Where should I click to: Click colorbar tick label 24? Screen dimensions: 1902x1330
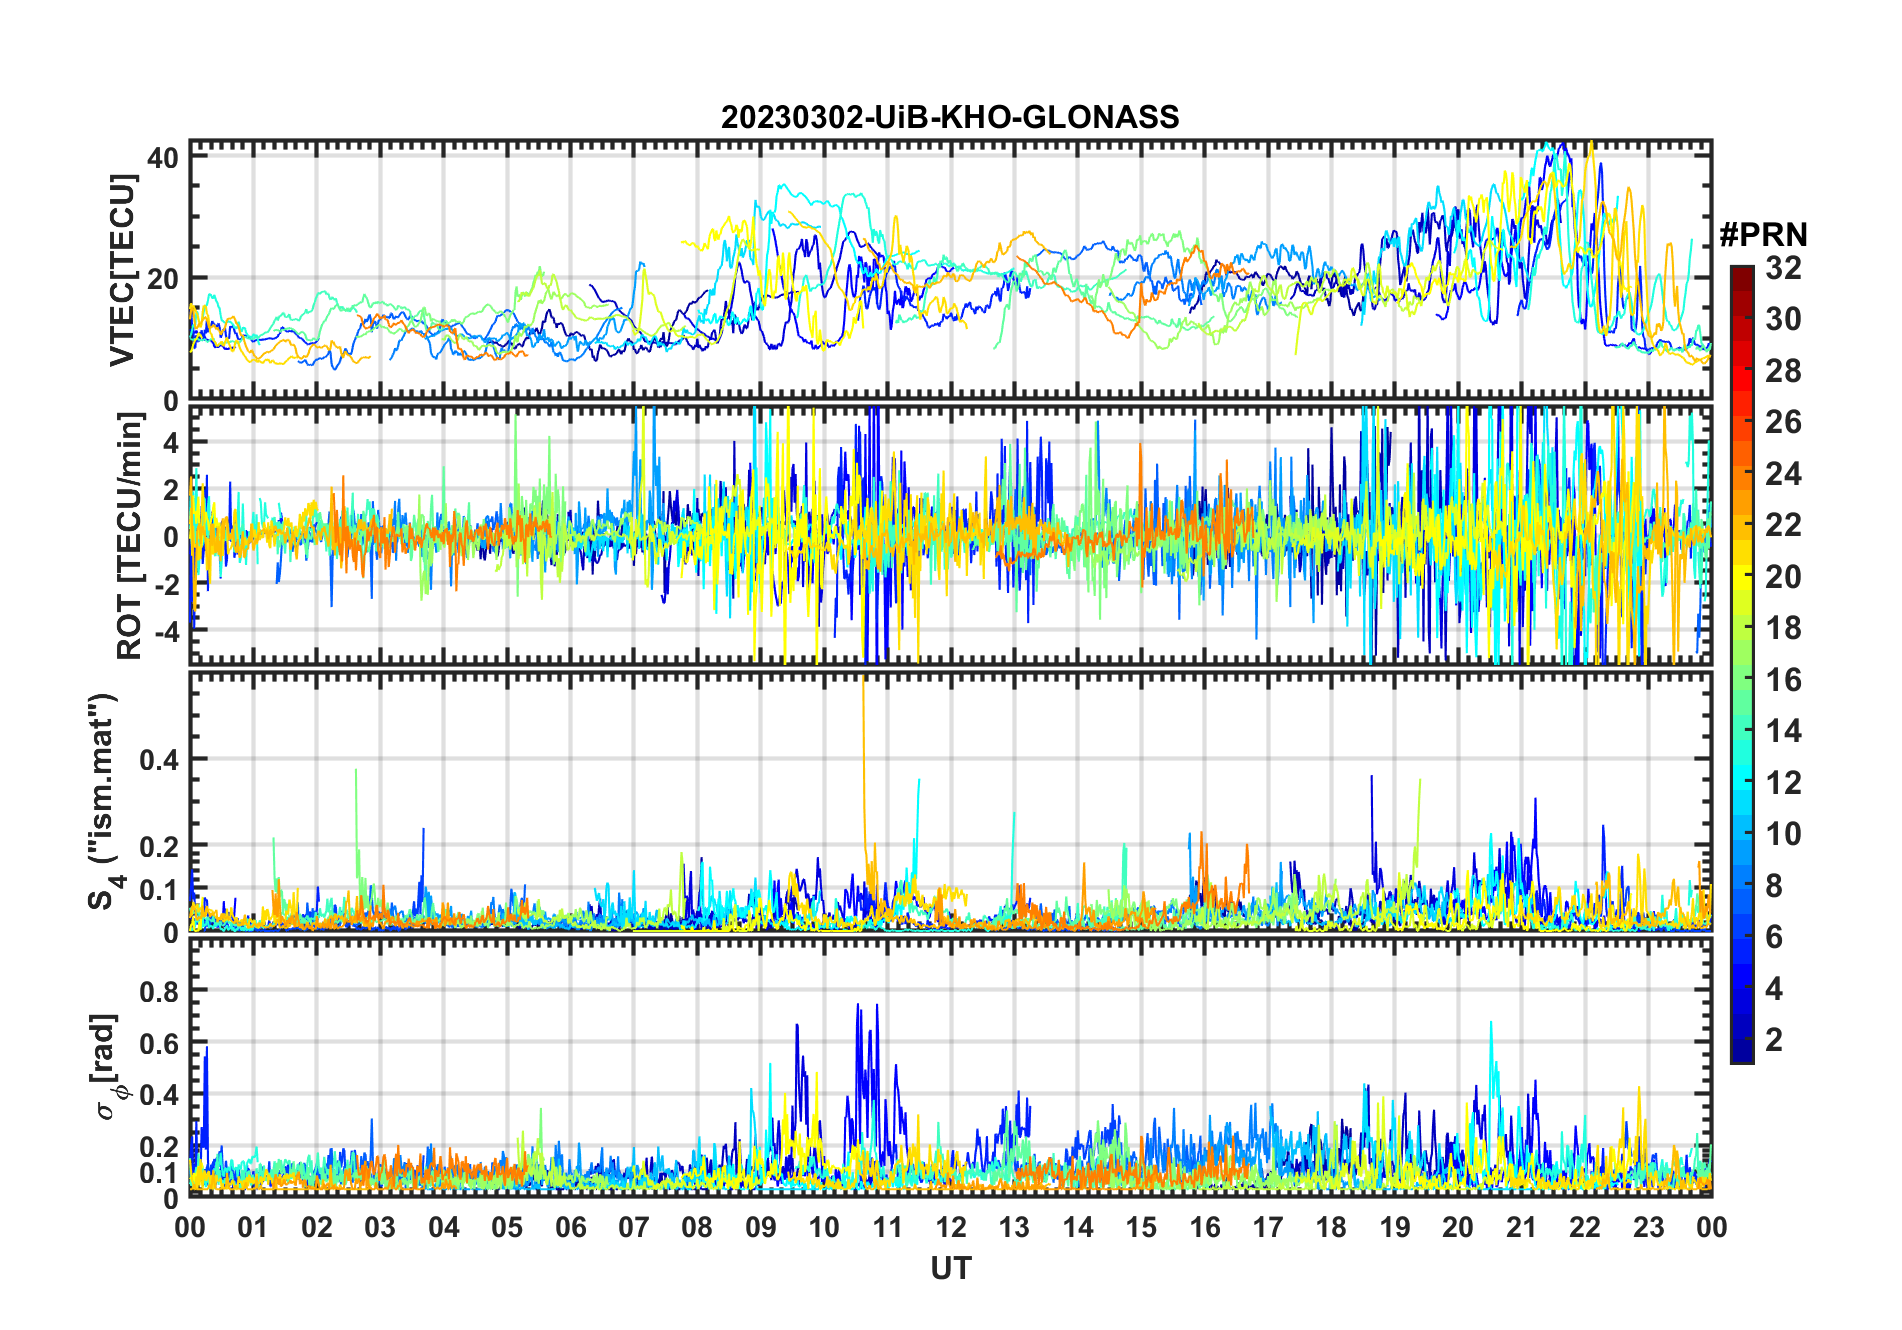pyautogui.click(x=1783, y=474)
